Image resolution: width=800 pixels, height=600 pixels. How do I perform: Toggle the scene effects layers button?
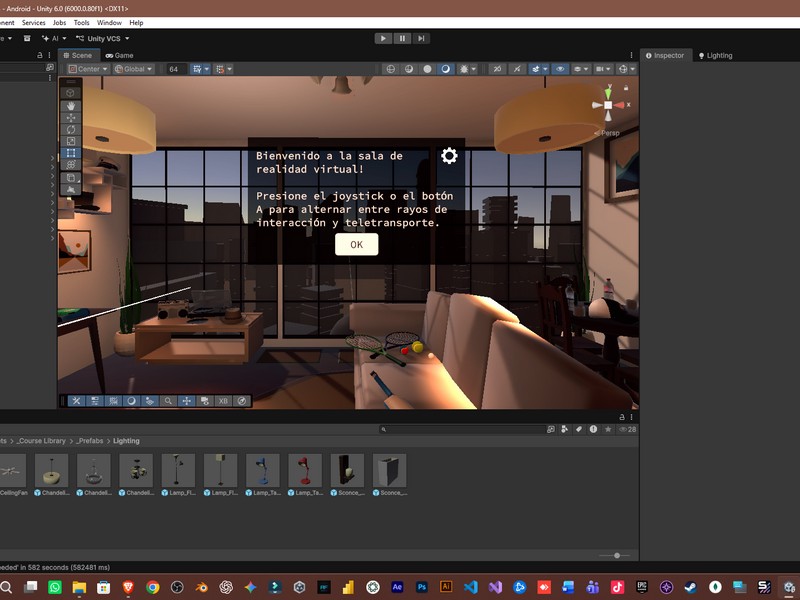pyautogui.click(x=536, y=69)
